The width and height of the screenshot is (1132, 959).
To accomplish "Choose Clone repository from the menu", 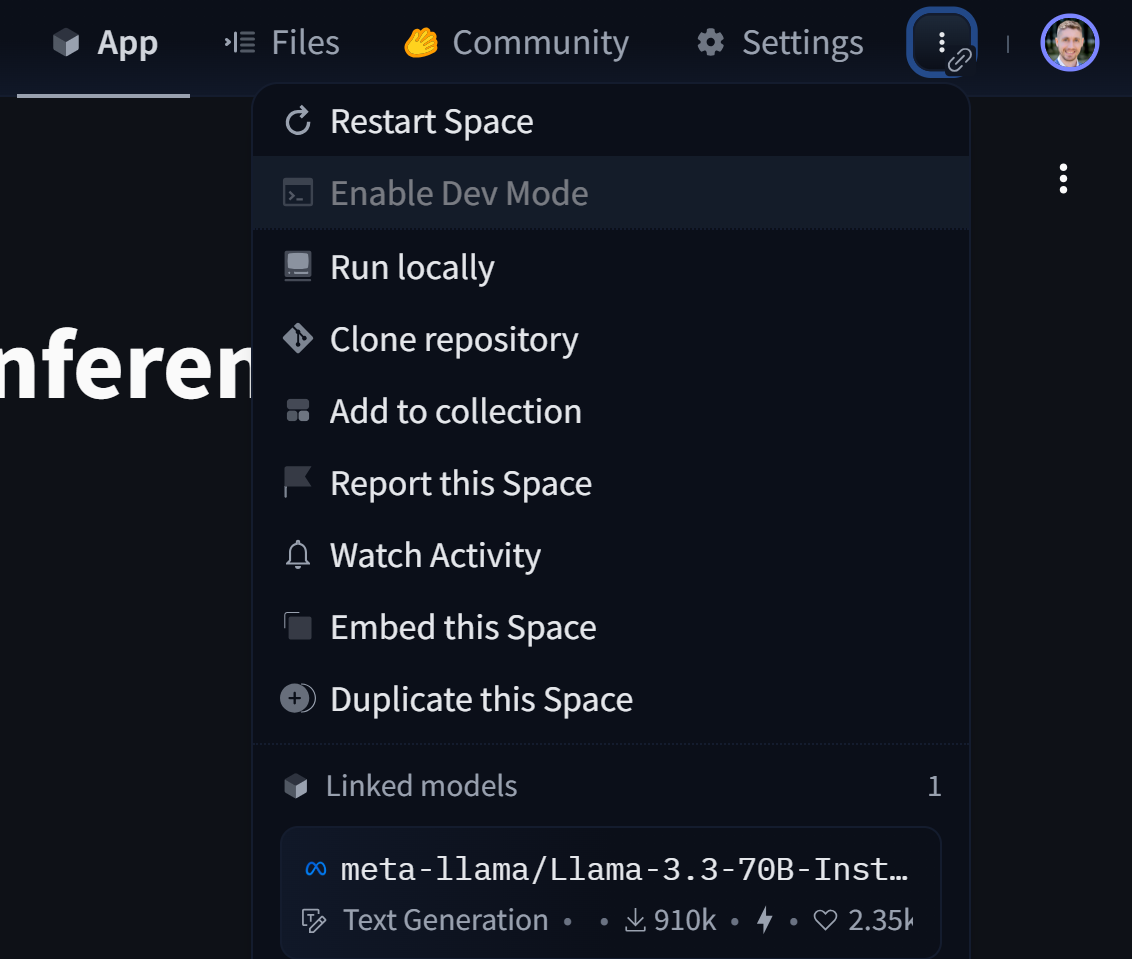I will (x=454, y=339).
